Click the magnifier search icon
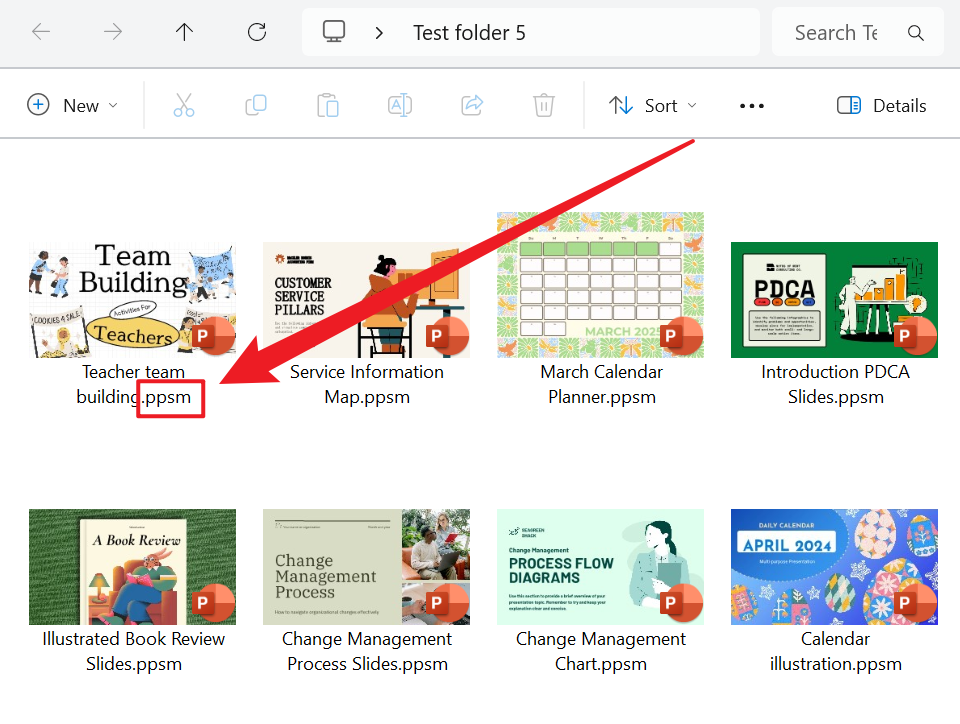 pyautogui.click(x=915, y=32)
